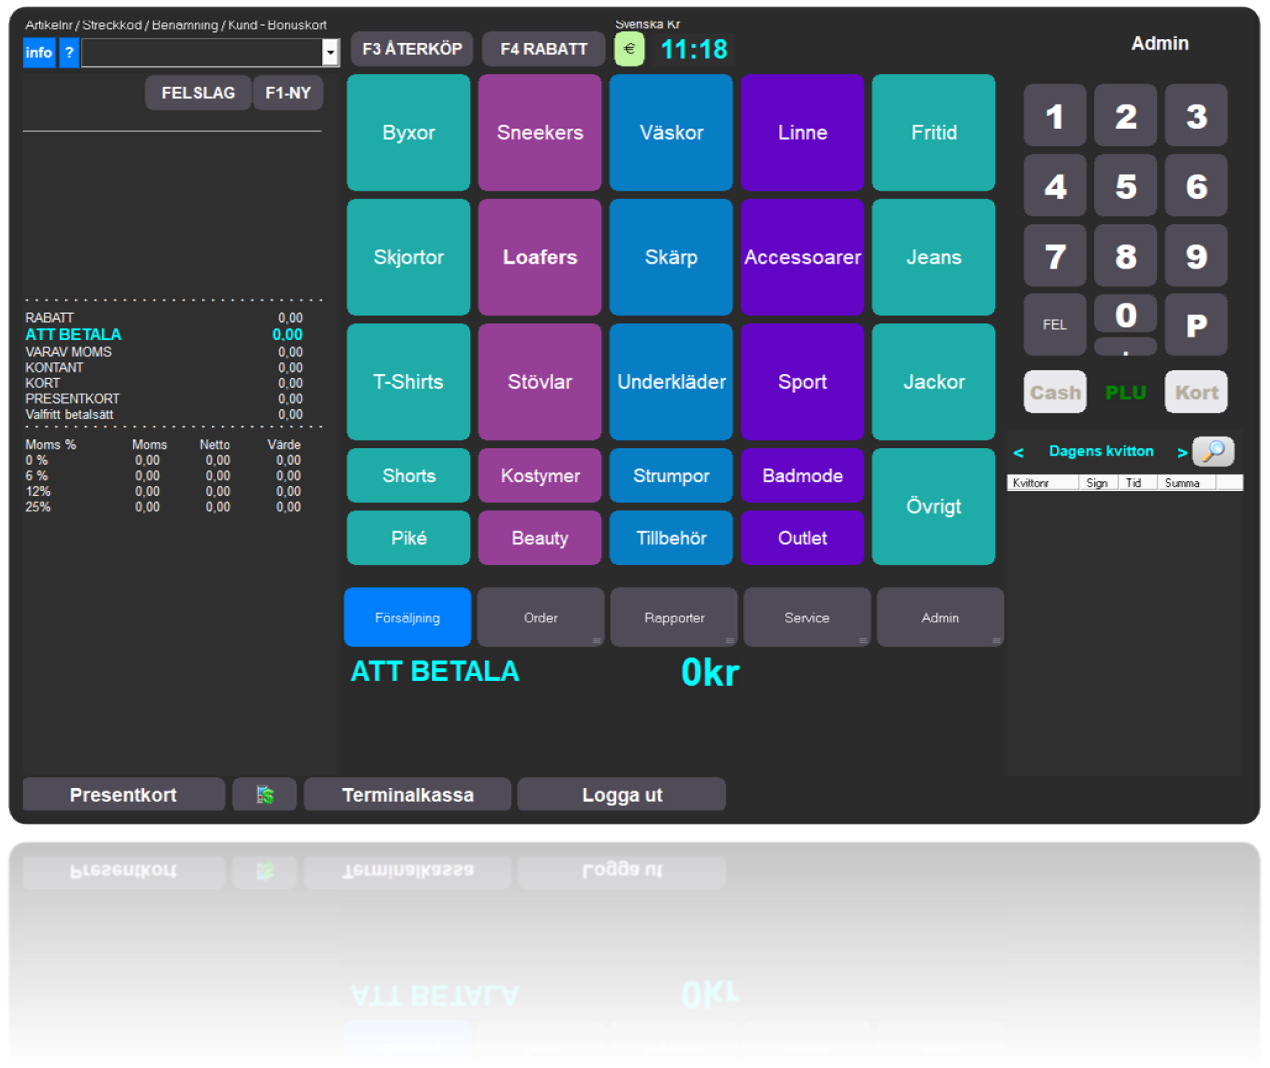Open the Admin tab

[939, 617]
